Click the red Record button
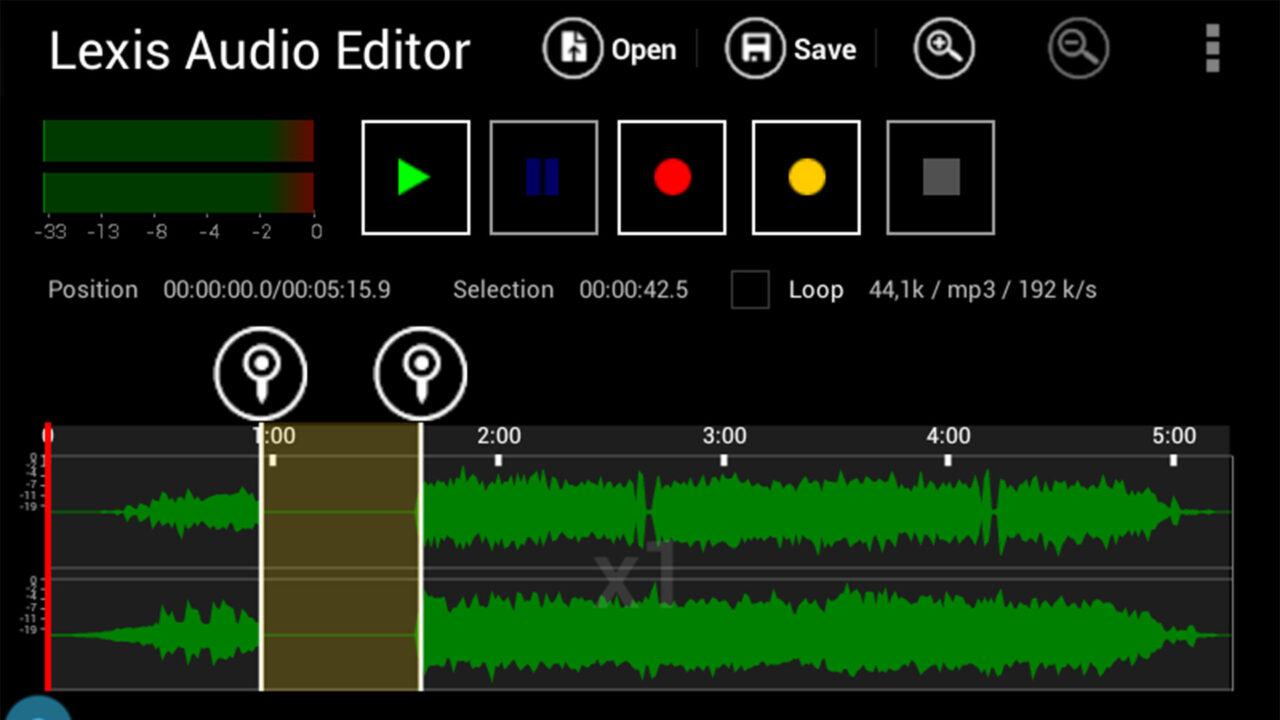Viewport: 1280px width, 720px height. (x=671, y=177)
